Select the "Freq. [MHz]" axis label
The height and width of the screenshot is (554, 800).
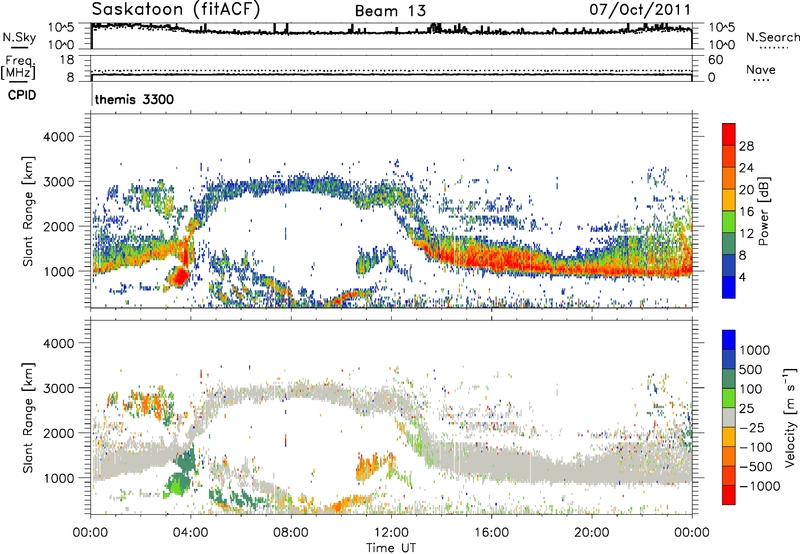coord(18,67)
